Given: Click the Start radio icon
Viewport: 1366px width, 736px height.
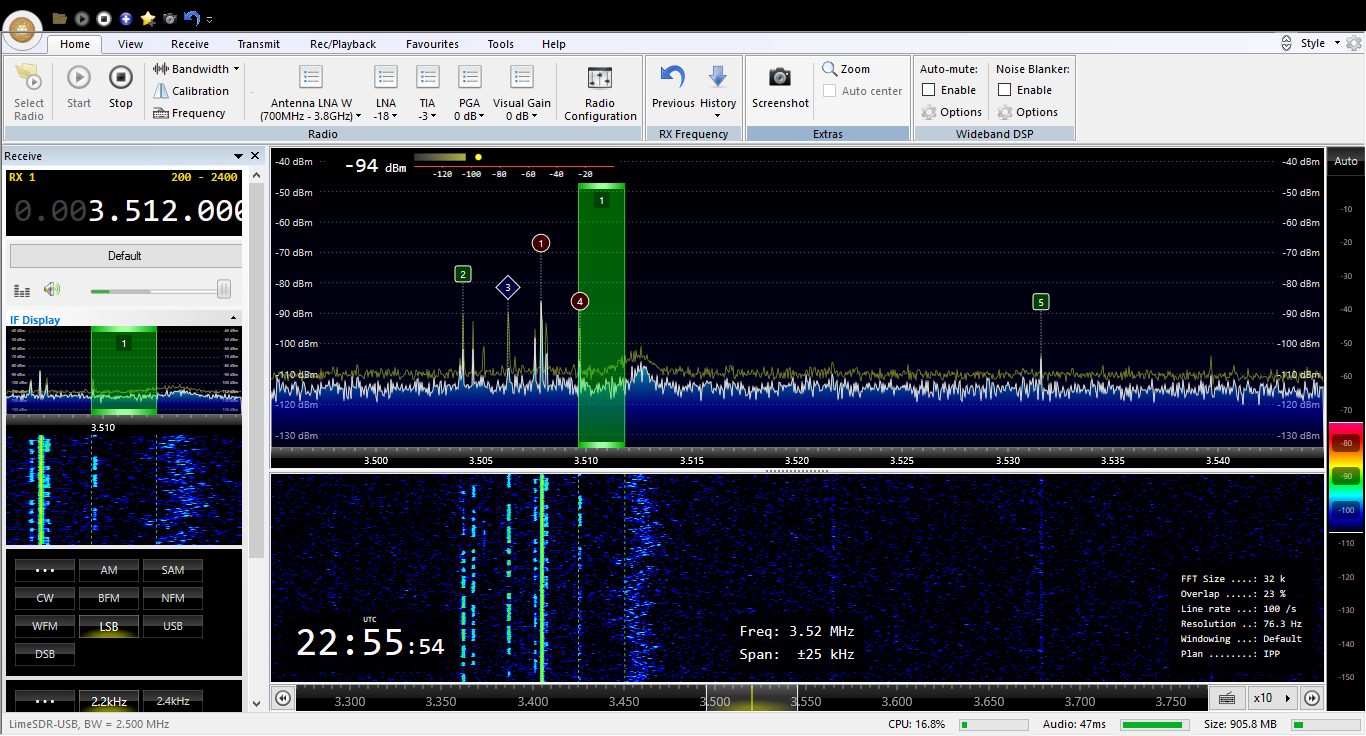Looking at the screenshot, I should [x=79, y=78].
